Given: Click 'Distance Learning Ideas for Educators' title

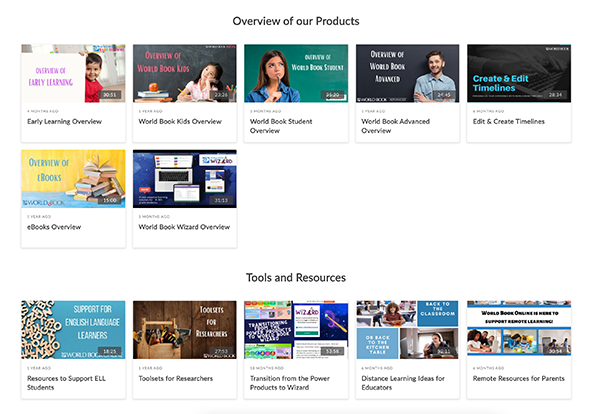Looking at the screenshot, I should click(x=403, y=383).
